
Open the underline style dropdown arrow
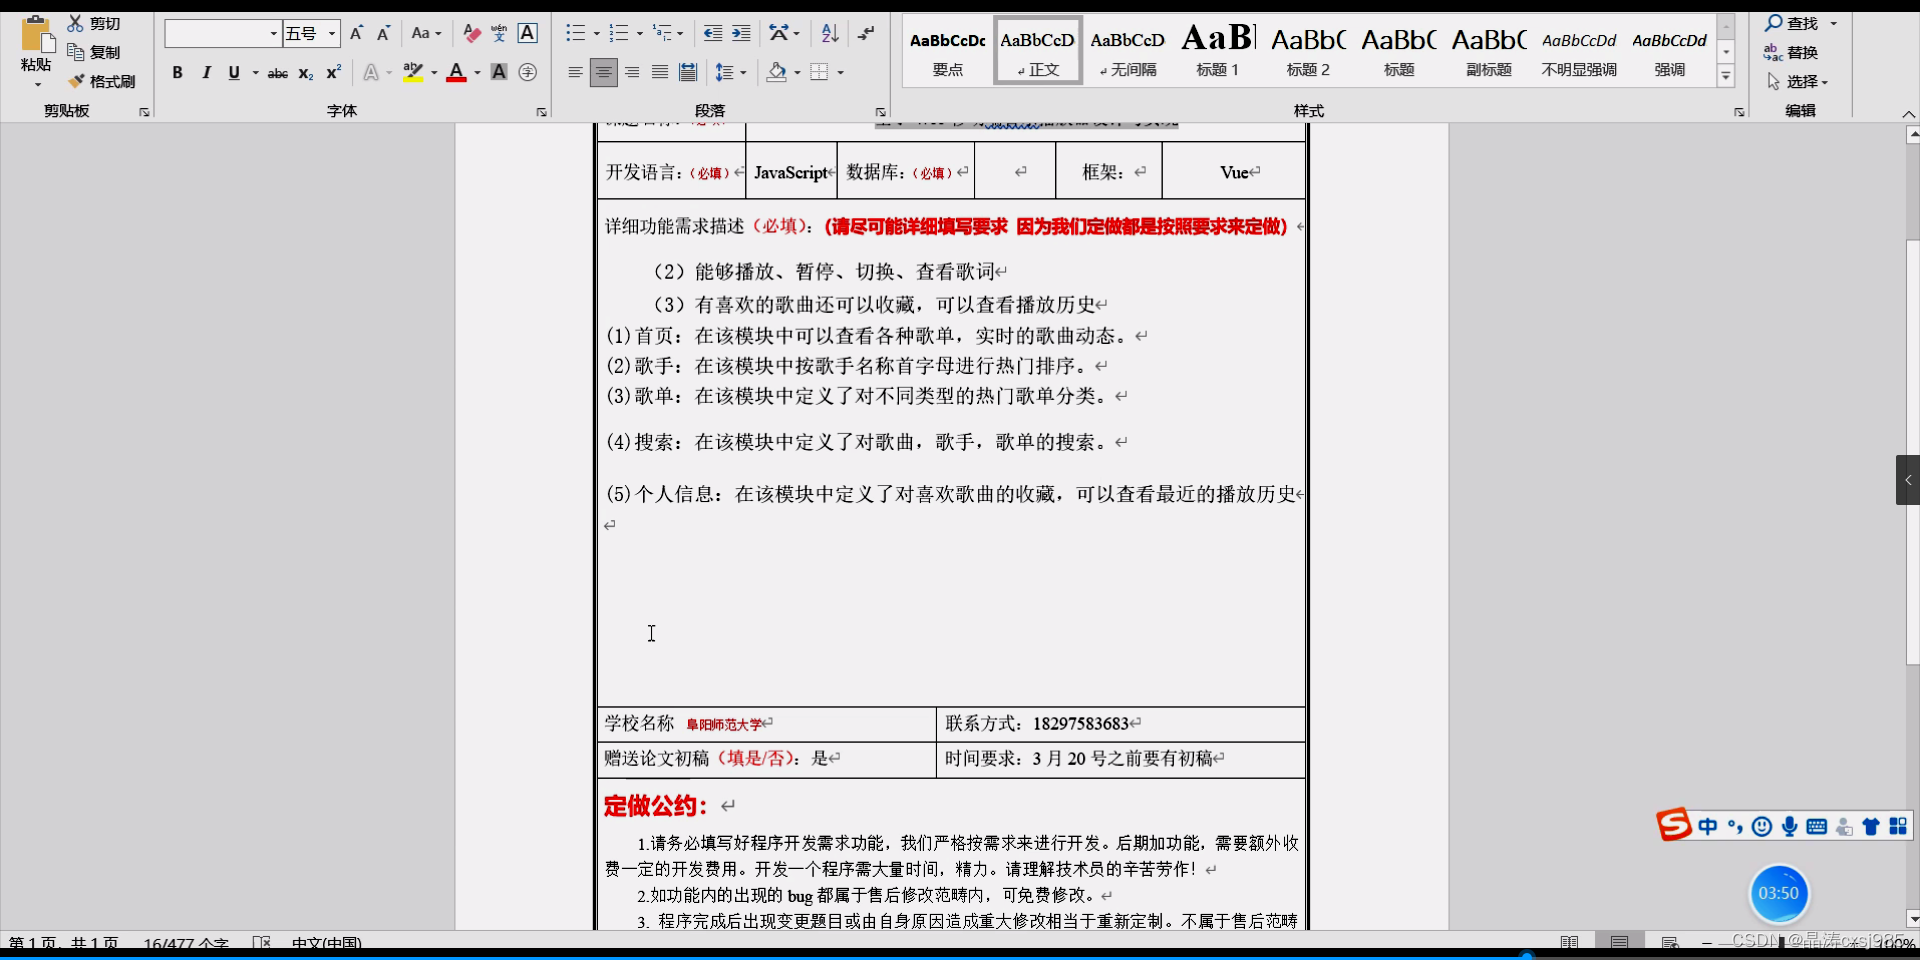(x=255, y=72)
